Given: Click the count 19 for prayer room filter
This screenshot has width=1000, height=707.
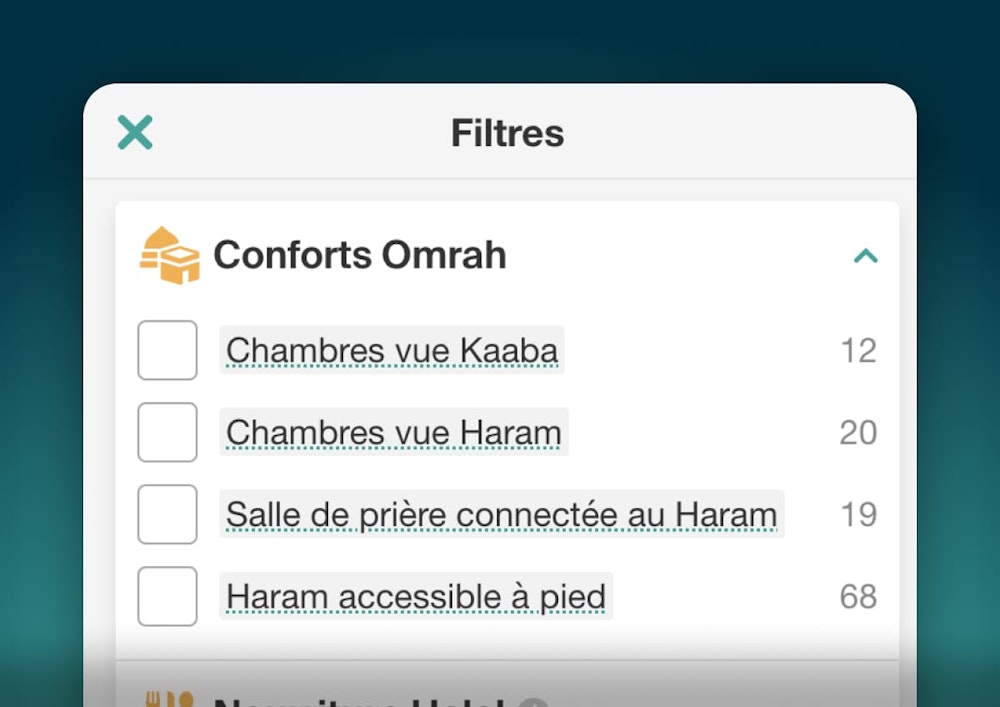Looking at the screenshot, I should tap(858, 514).
